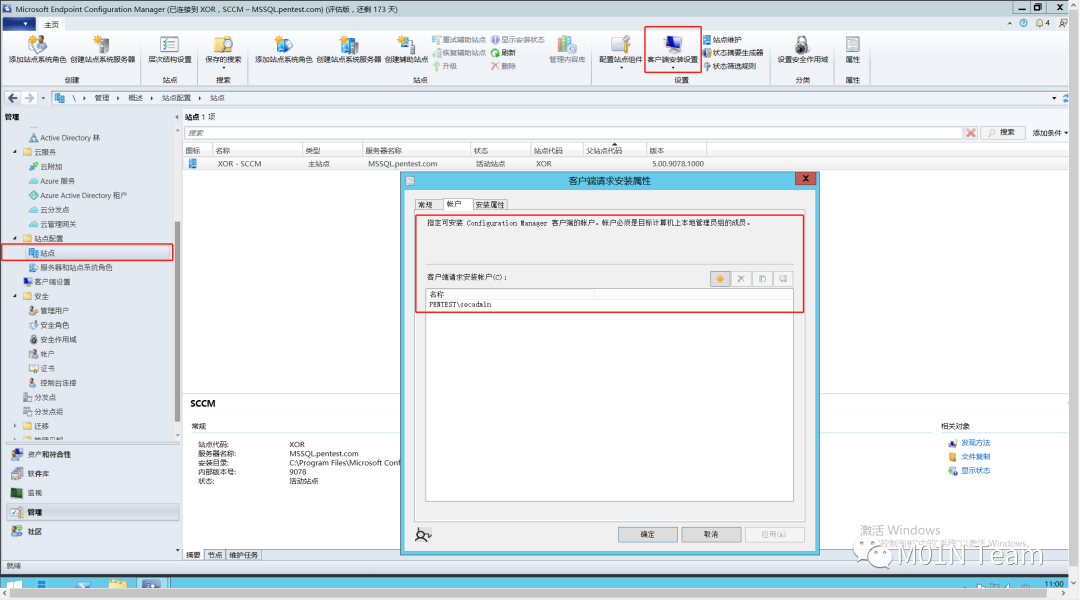Screen dimensions: 1080x600
Task: Select the 站点 node in the tree
Action: 41,253
